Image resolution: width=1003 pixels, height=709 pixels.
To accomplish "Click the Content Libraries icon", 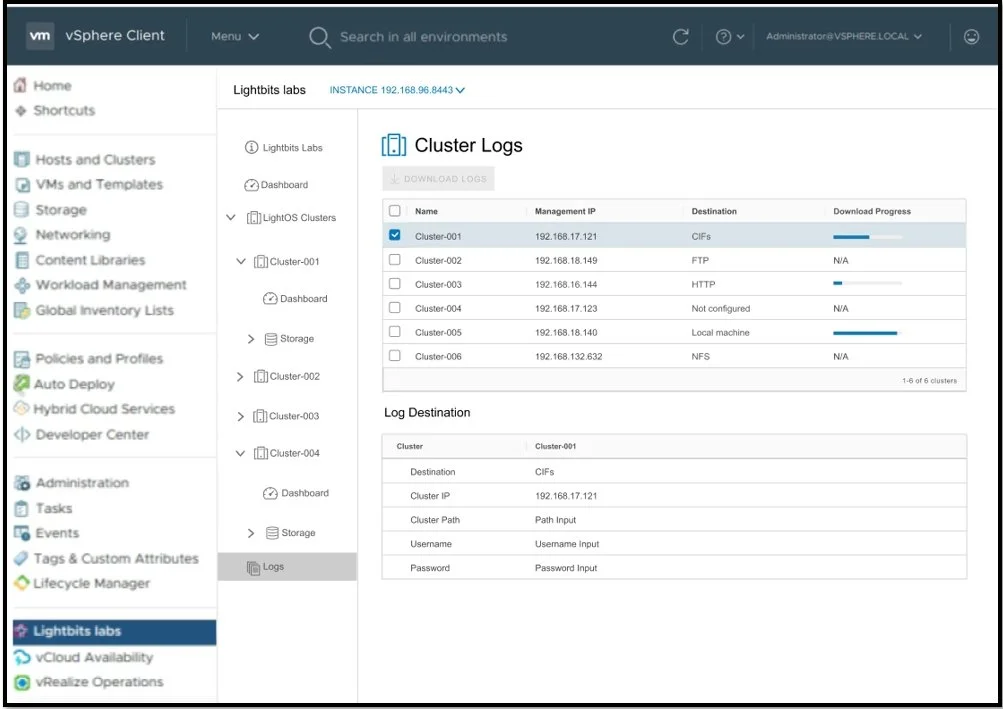I will coord(22,260).
